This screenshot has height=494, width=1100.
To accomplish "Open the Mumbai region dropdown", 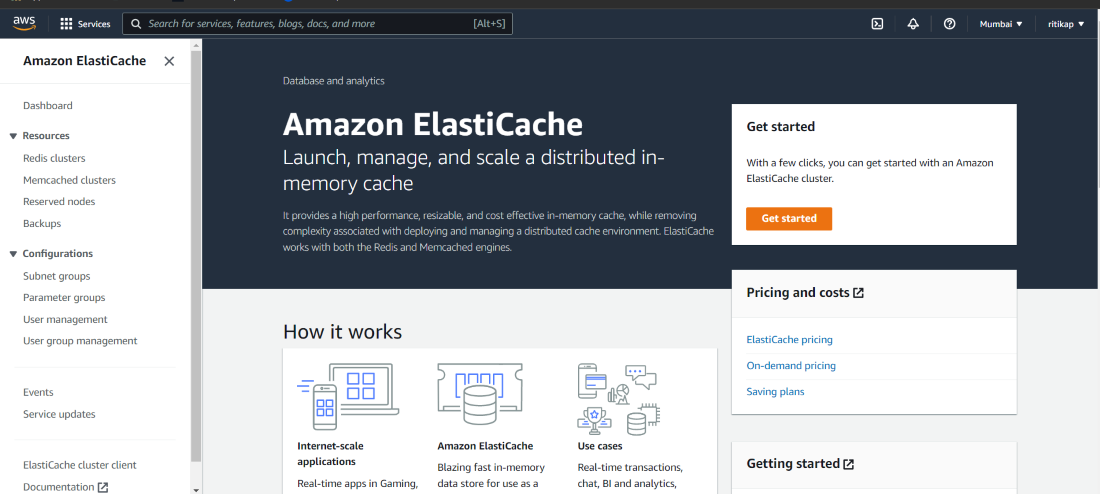I will [1000, 24].
